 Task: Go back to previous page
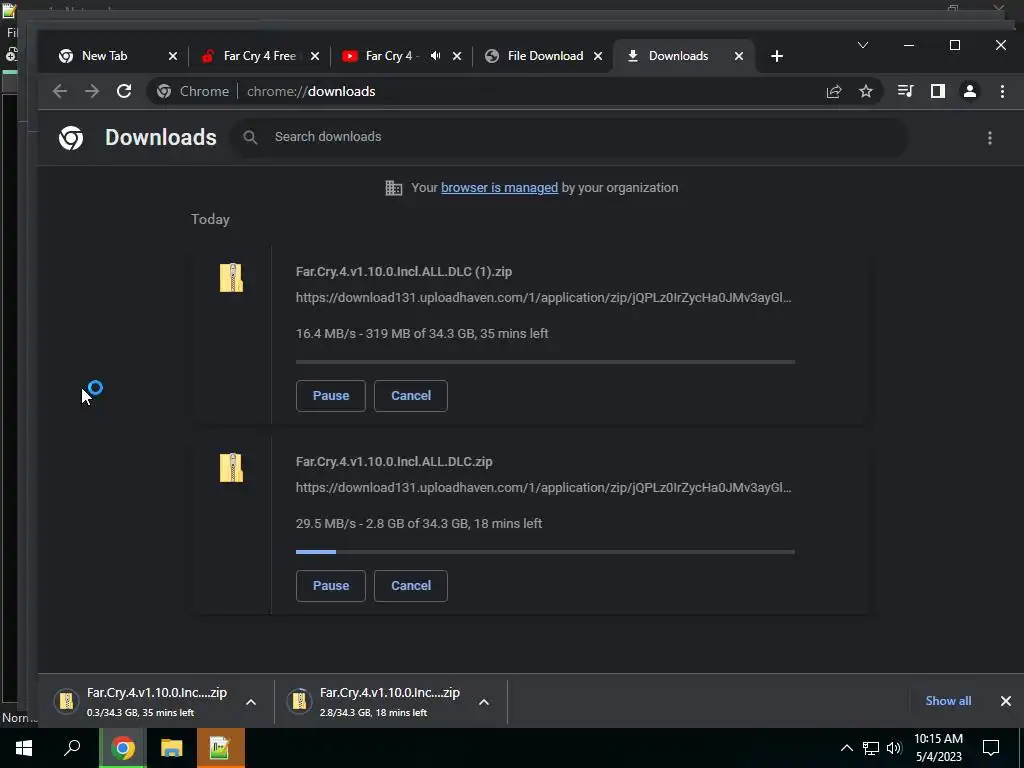(x=60, y=91)
